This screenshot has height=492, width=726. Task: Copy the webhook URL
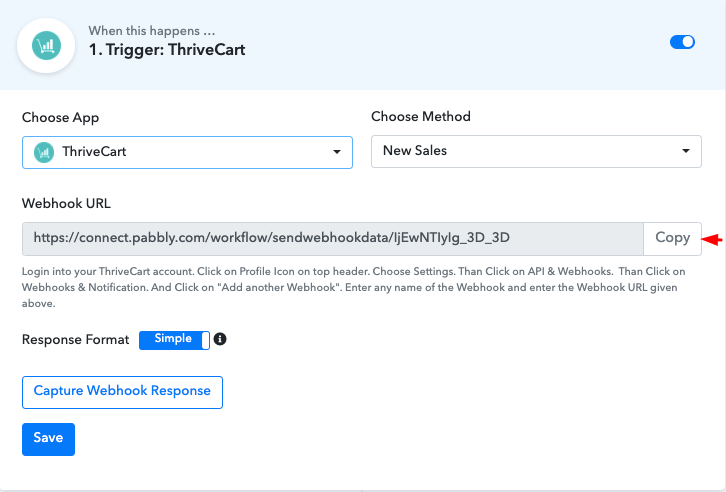pyautogui.click(x=672, y=239)
